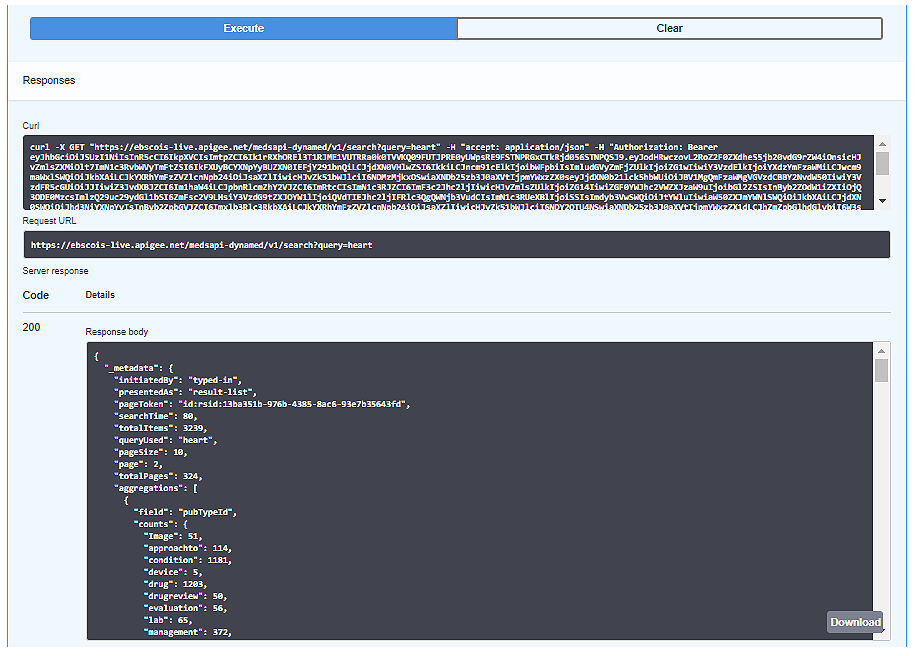Viewport: 916px width, 656px height.
Task: Download the response body
Action: point(854,622)
